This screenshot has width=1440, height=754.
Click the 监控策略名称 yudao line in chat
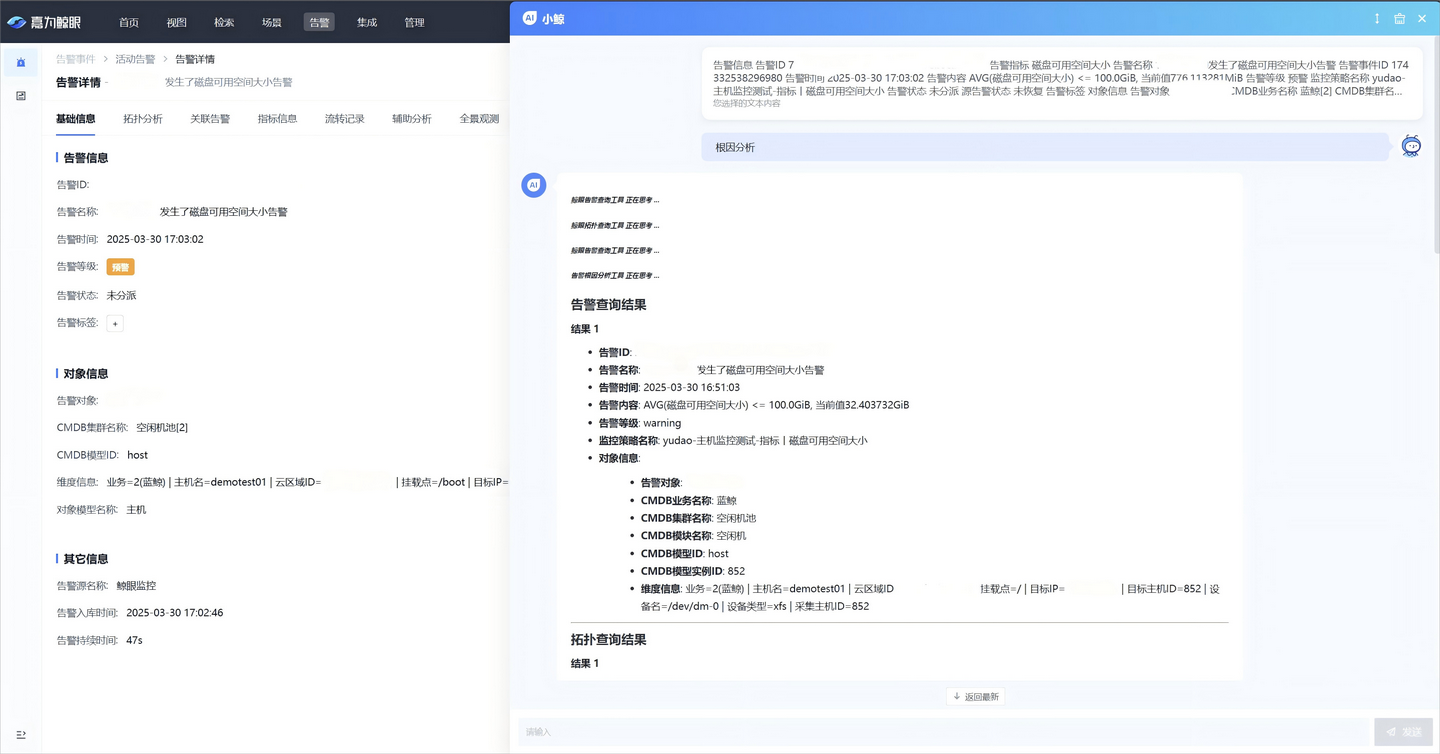point(733,441)
